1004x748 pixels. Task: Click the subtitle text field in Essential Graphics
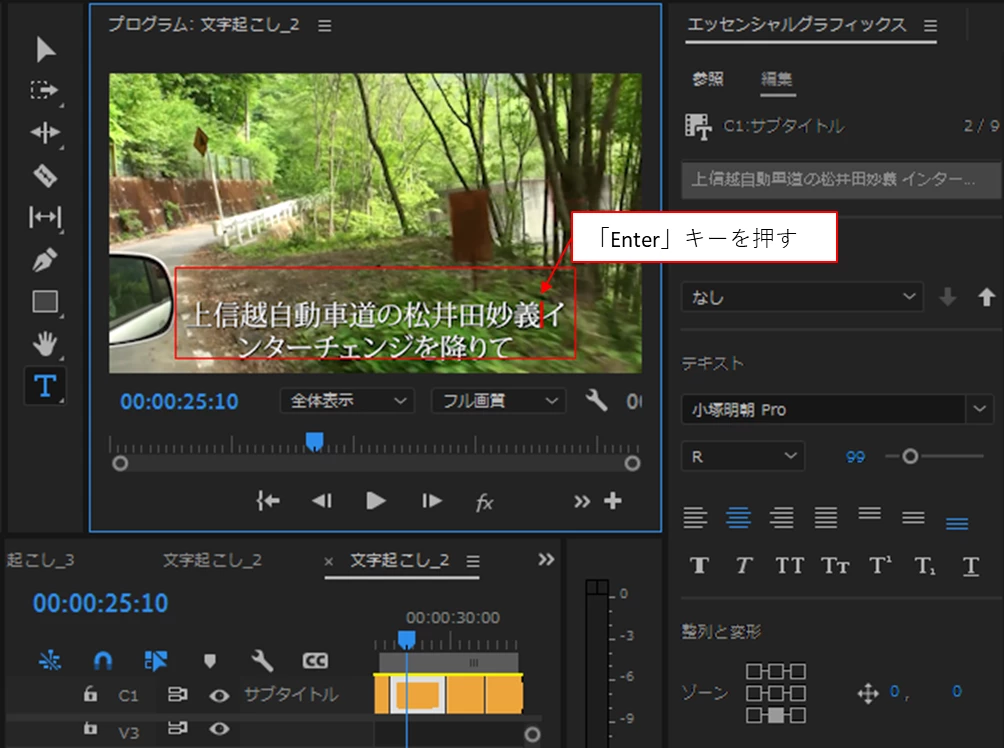[841, 179]
